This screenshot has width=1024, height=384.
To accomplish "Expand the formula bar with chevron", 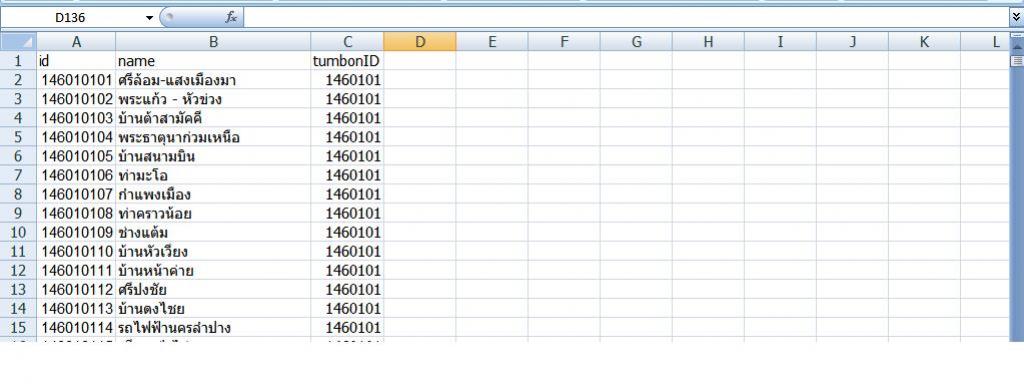I will pyautogui.click(x=1016, y=18).
